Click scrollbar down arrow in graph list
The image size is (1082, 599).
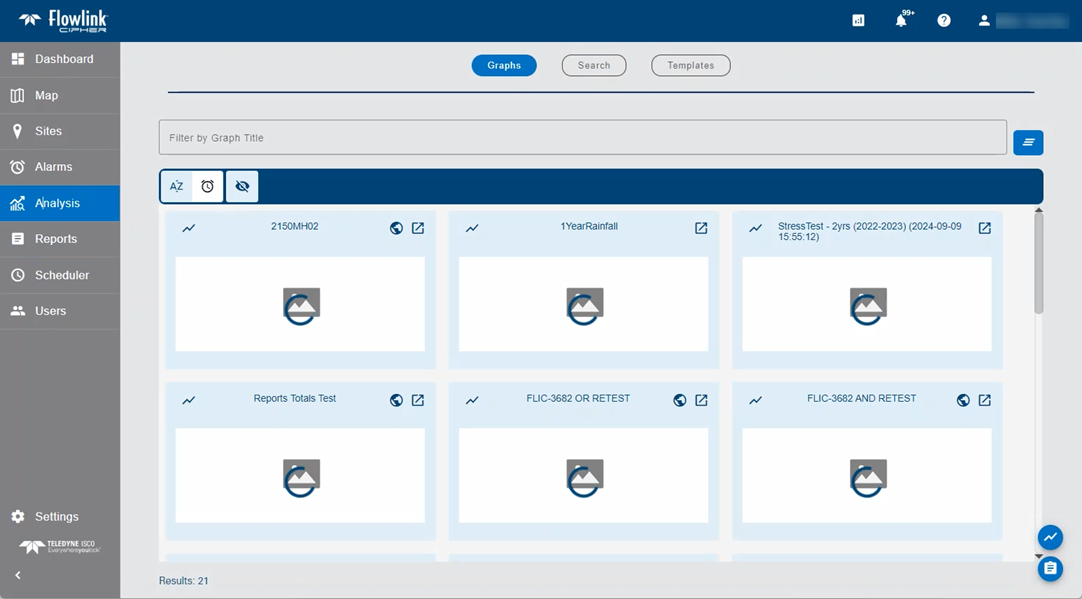pyautogui.click(x=1039, y=556)
